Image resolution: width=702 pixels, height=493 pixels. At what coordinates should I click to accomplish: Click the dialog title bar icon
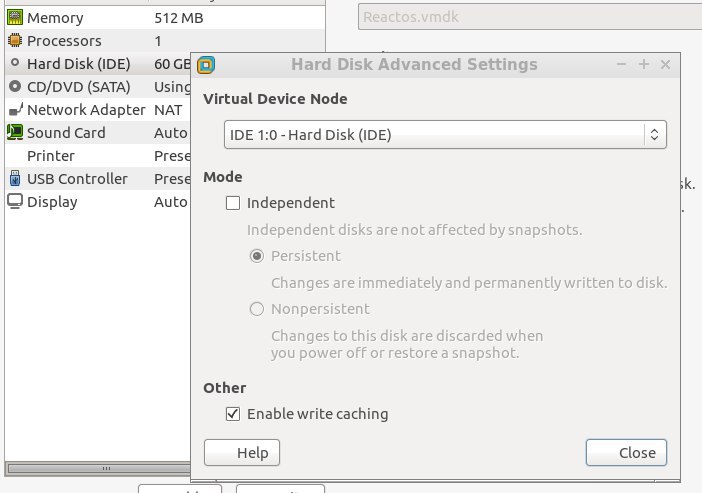(x=207, y=65)
